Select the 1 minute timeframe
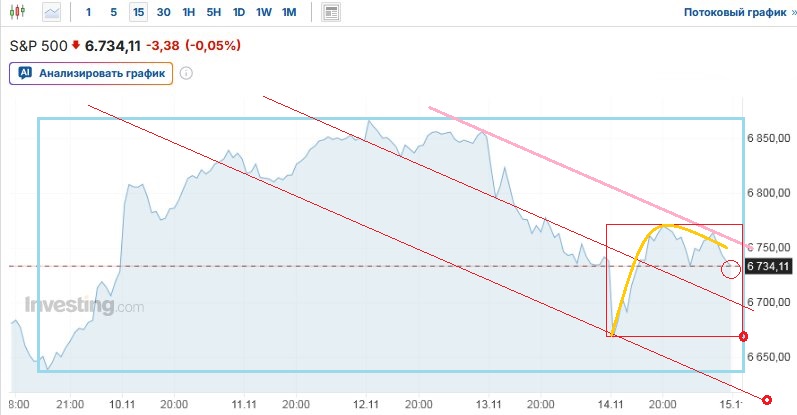797x415 pixels. pos(89,13)
